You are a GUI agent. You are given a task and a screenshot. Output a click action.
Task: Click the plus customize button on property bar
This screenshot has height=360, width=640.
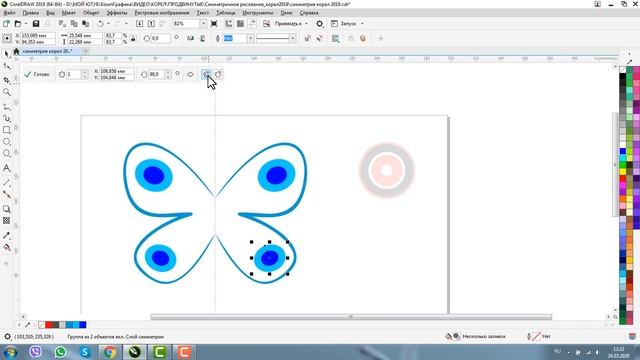point(380,38)
